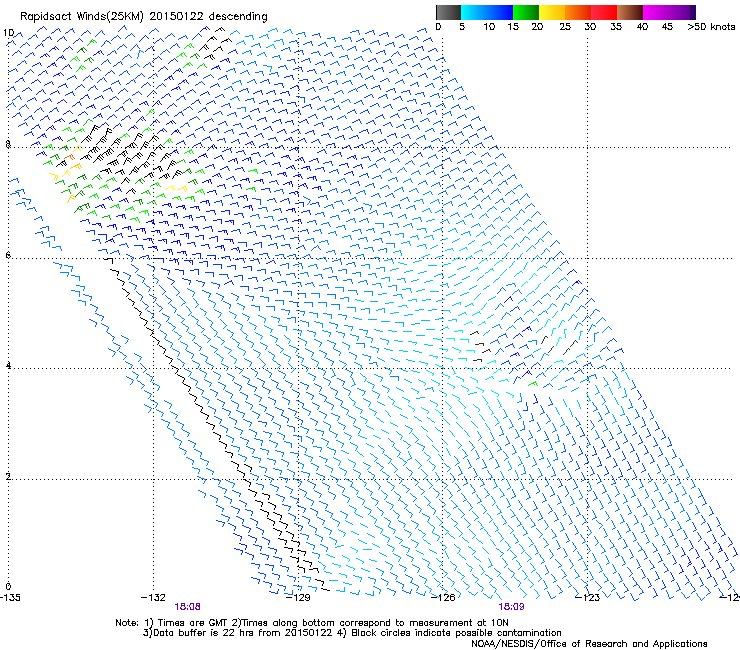Viewport: 740px width, 650px height.
Task: Click the longitude label '-126'
Action: coord(443,598)
